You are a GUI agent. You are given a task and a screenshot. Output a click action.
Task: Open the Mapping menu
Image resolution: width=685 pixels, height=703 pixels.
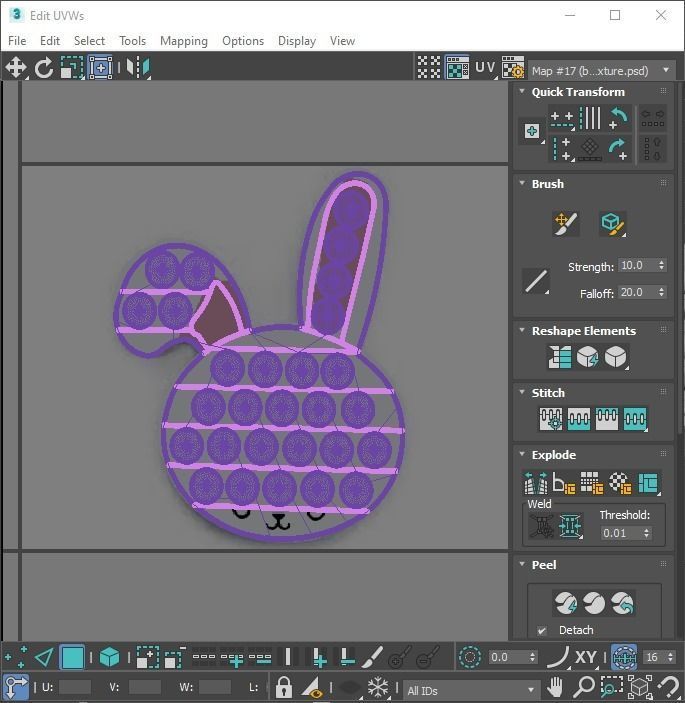[184, 41]
